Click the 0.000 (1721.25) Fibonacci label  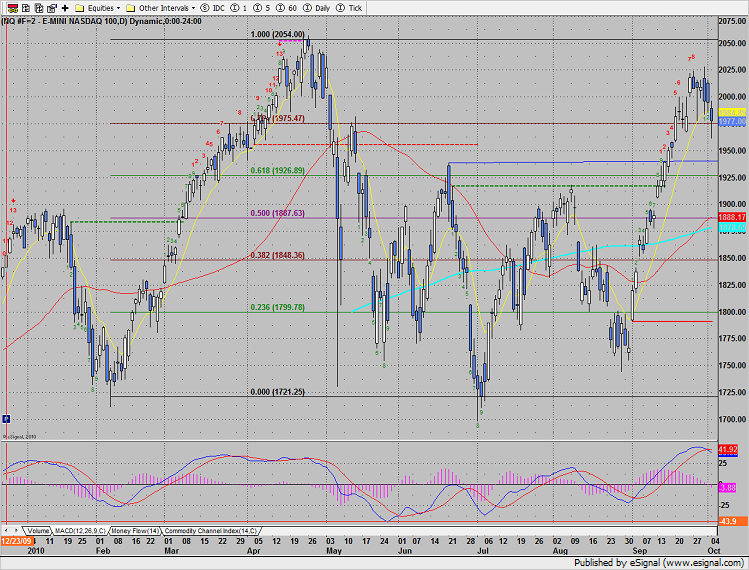point(278,392)
